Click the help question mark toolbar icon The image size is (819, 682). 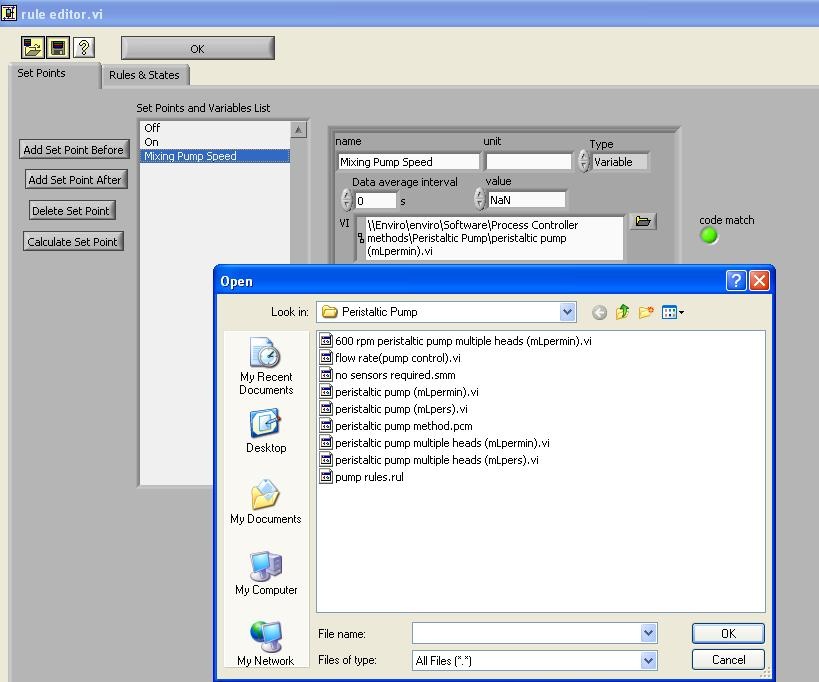(x=84, y=48)
